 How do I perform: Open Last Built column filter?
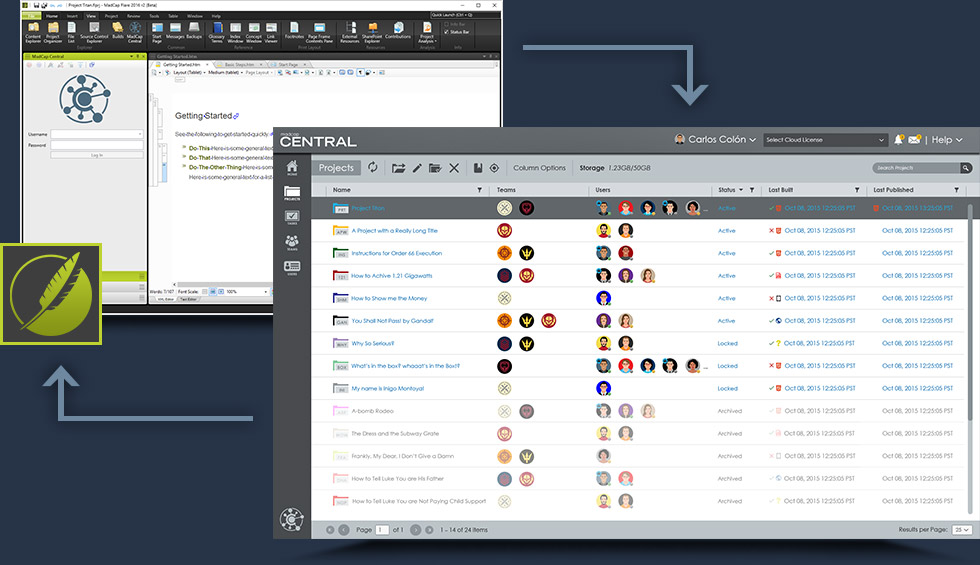pos(857,190)
